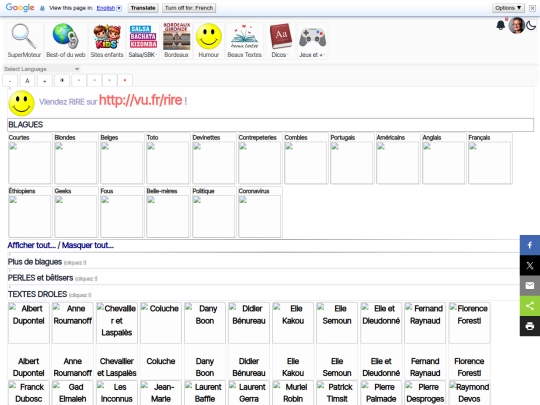
Task: Share page on X via sidebar
Action: pyautogui.click(x=530, y=266)
